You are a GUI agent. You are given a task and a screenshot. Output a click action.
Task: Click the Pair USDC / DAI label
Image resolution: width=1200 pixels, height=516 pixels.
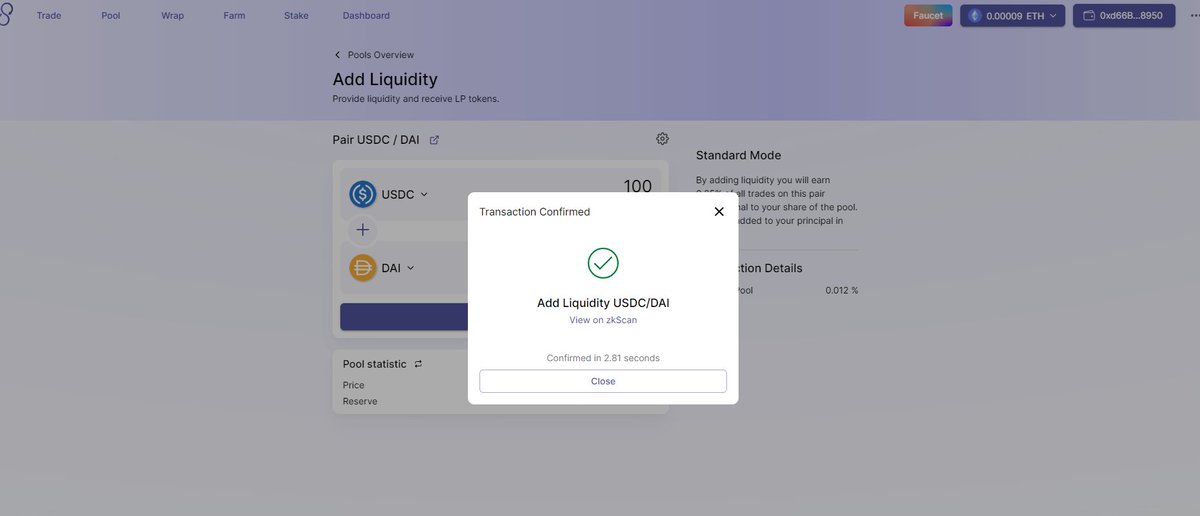coord(376,140)
